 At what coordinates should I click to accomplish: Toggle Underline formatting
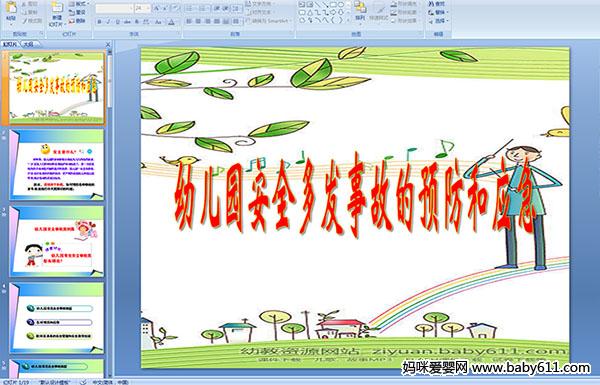(117, 22)
